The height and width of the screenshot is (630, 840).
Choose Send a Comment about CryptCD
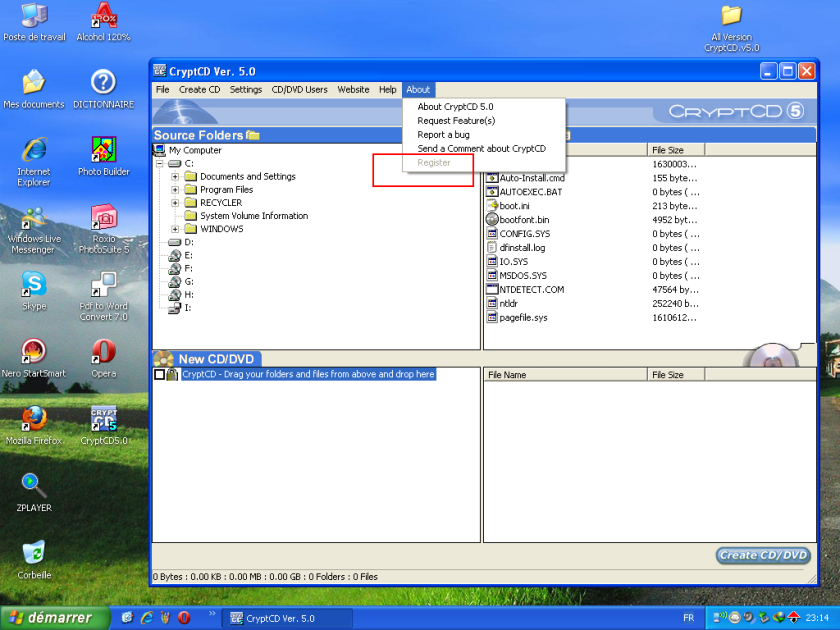484,148
